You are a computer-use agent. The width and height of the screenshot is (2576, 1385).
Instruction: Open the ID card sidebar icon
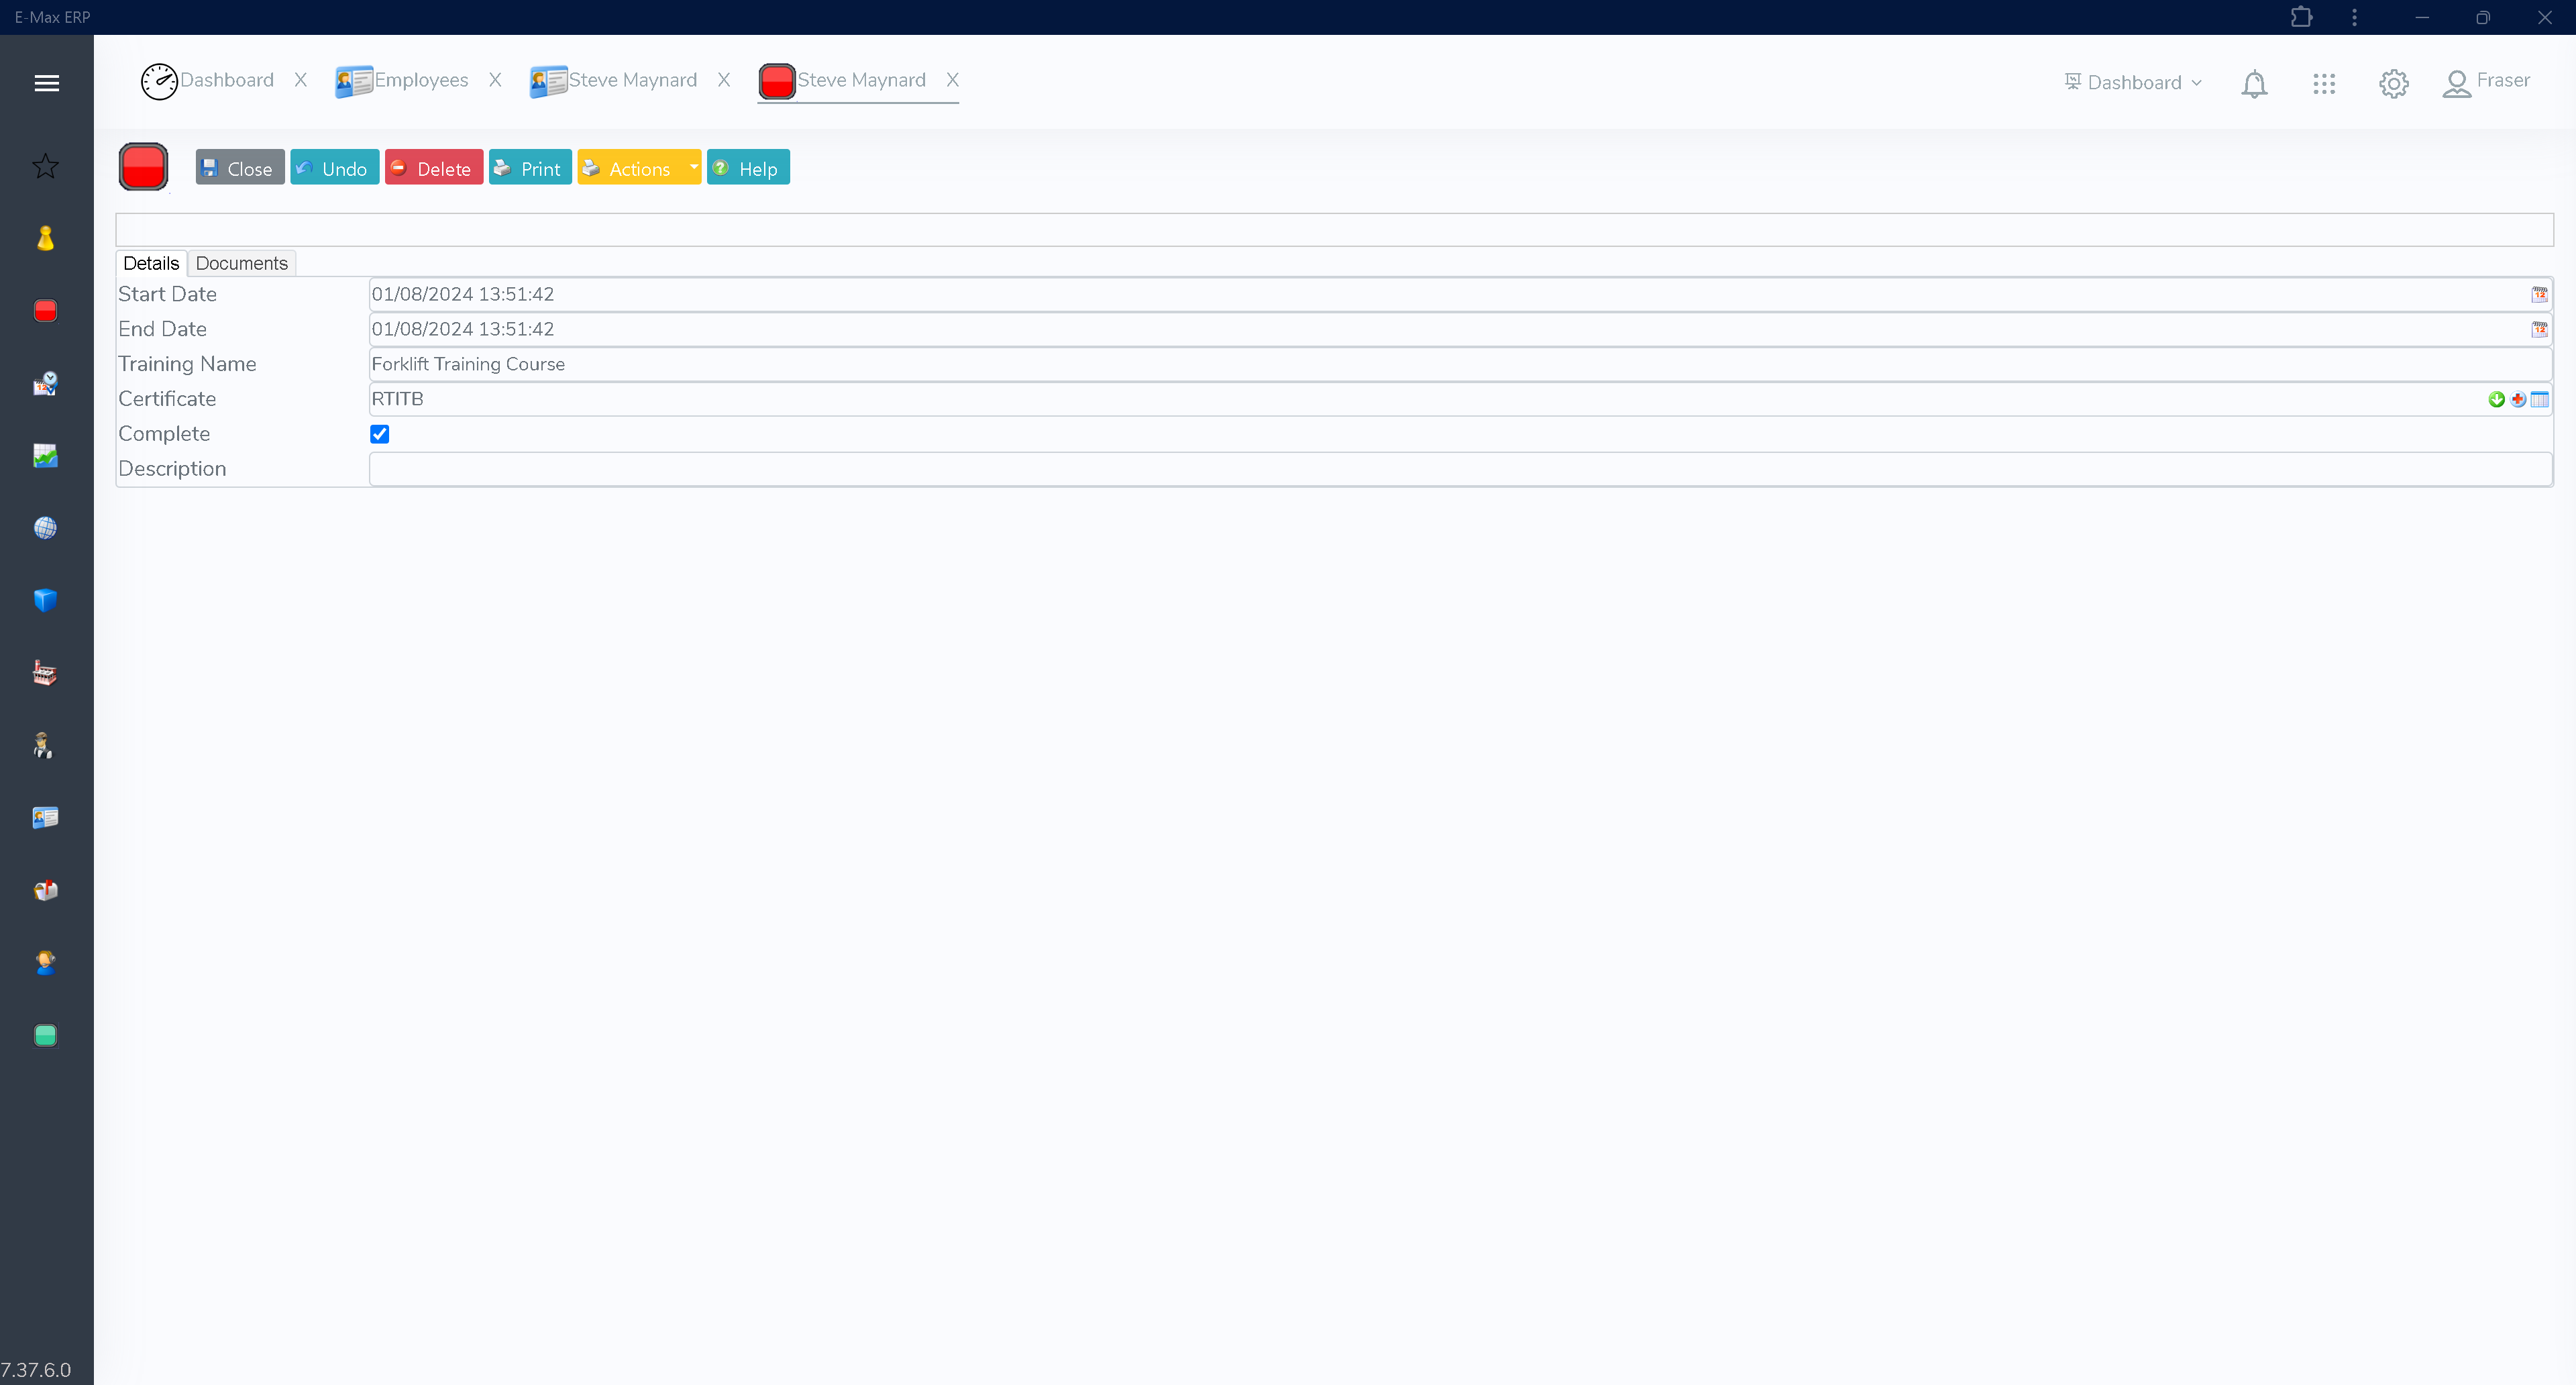pos(45,818)
